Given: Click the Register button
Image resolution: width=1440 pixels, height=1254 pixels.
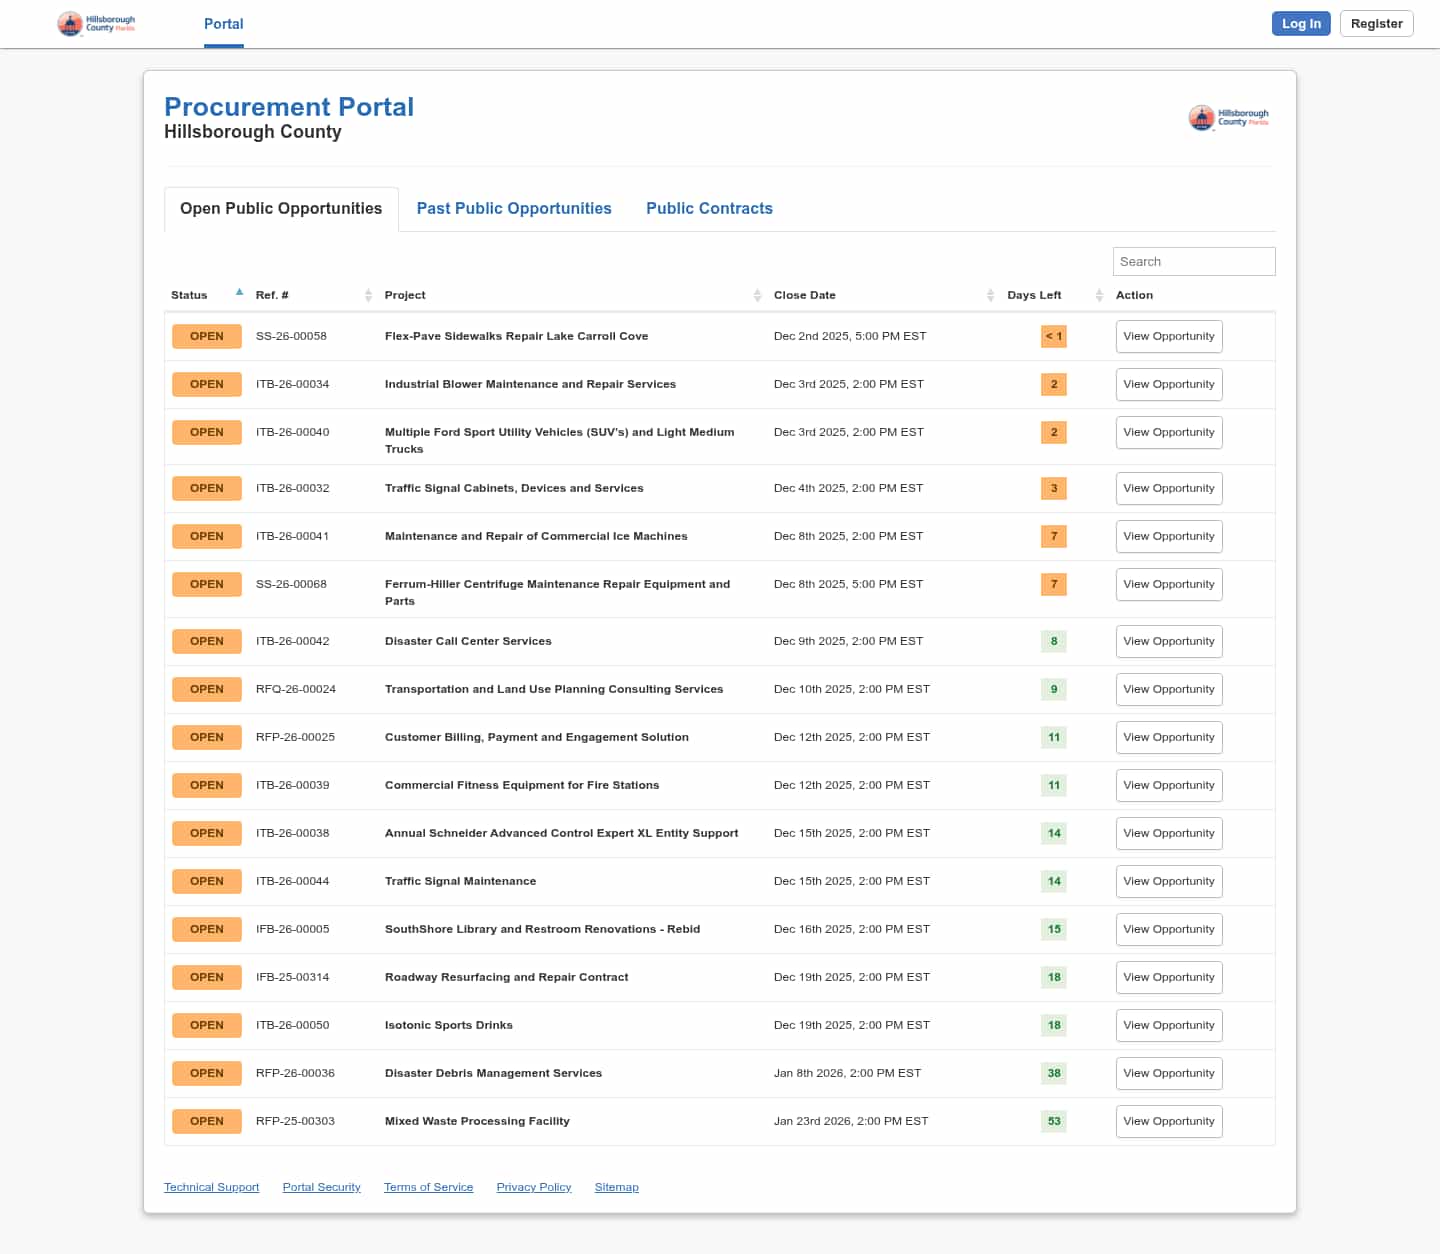Looking at the screenshot, I should pyautogui.click(x=1376, y=24).
